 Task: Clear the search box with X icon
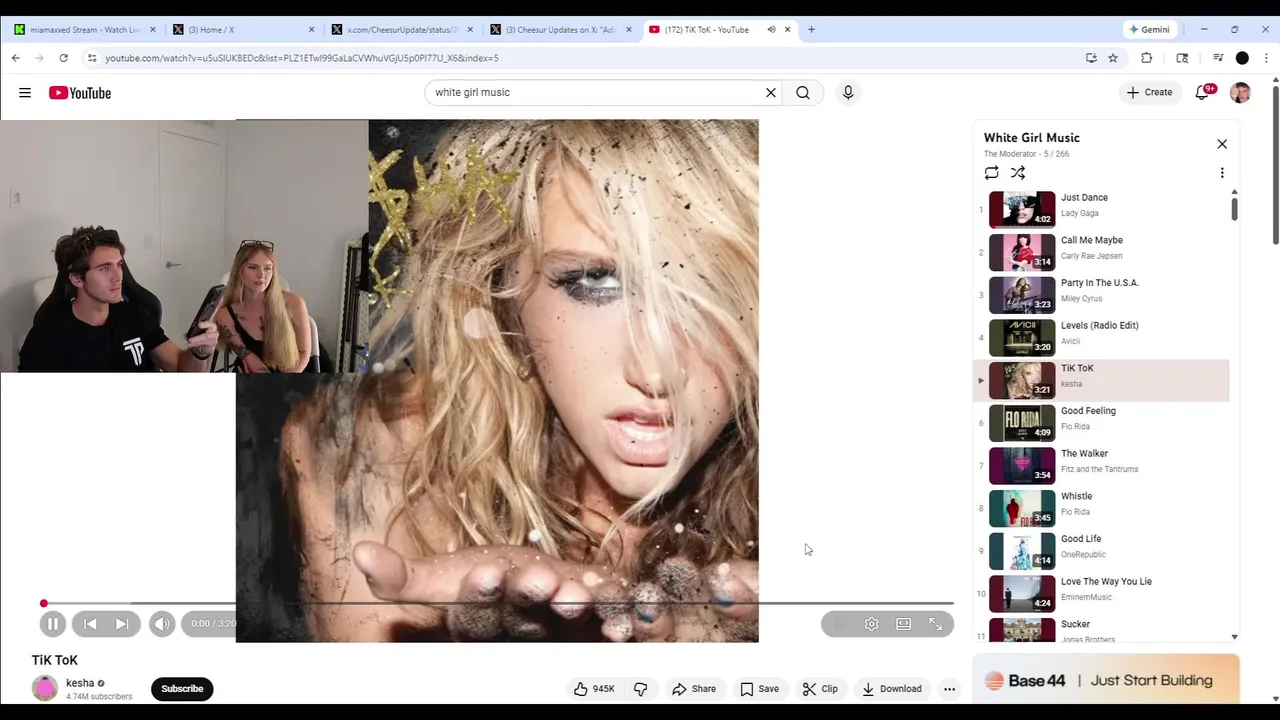(771, 92)
